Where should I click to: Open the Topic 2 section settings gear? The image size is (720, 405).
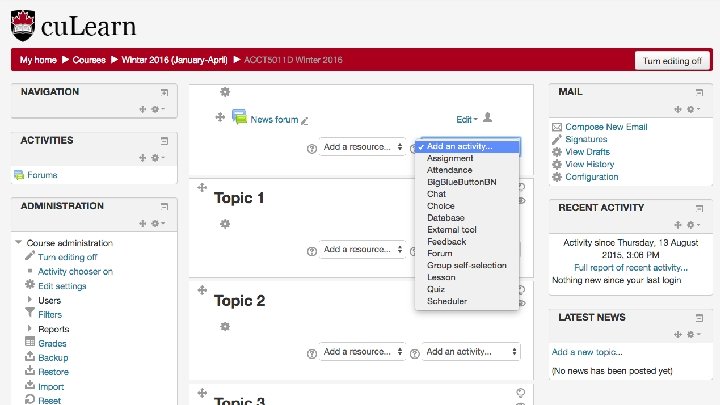tap(225, 326)
